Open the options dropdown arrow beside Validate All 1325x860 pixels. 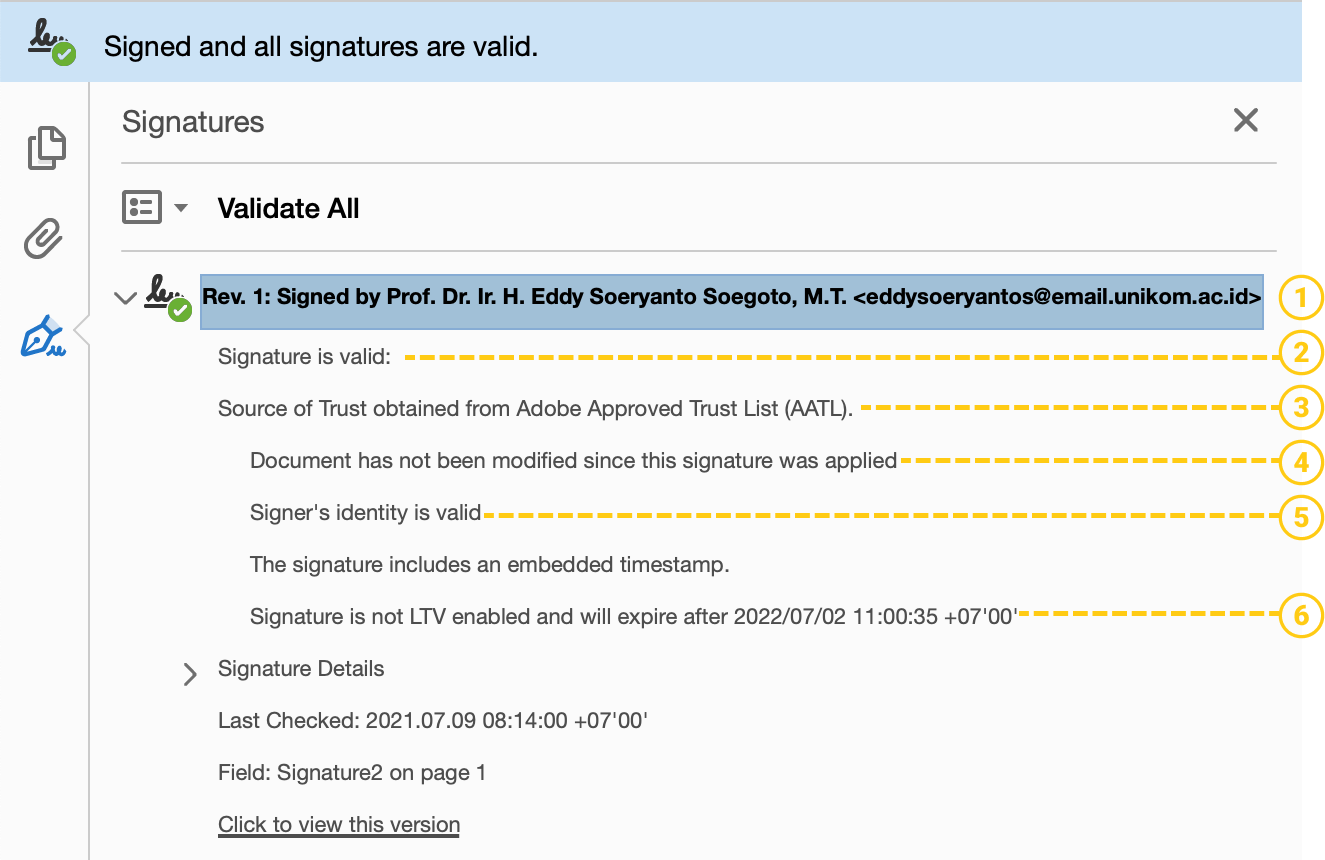pyautogui.click(x=181, y=208)
